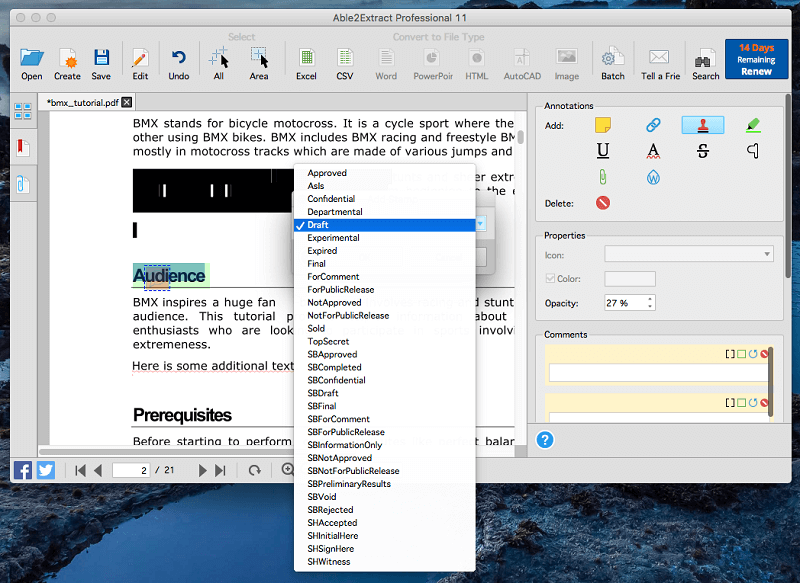Image resolution: width=800 pixels, height=583 pixels.
Task: Add a highlight annotation
Action: pyautogui.click(x=753, y=125)
